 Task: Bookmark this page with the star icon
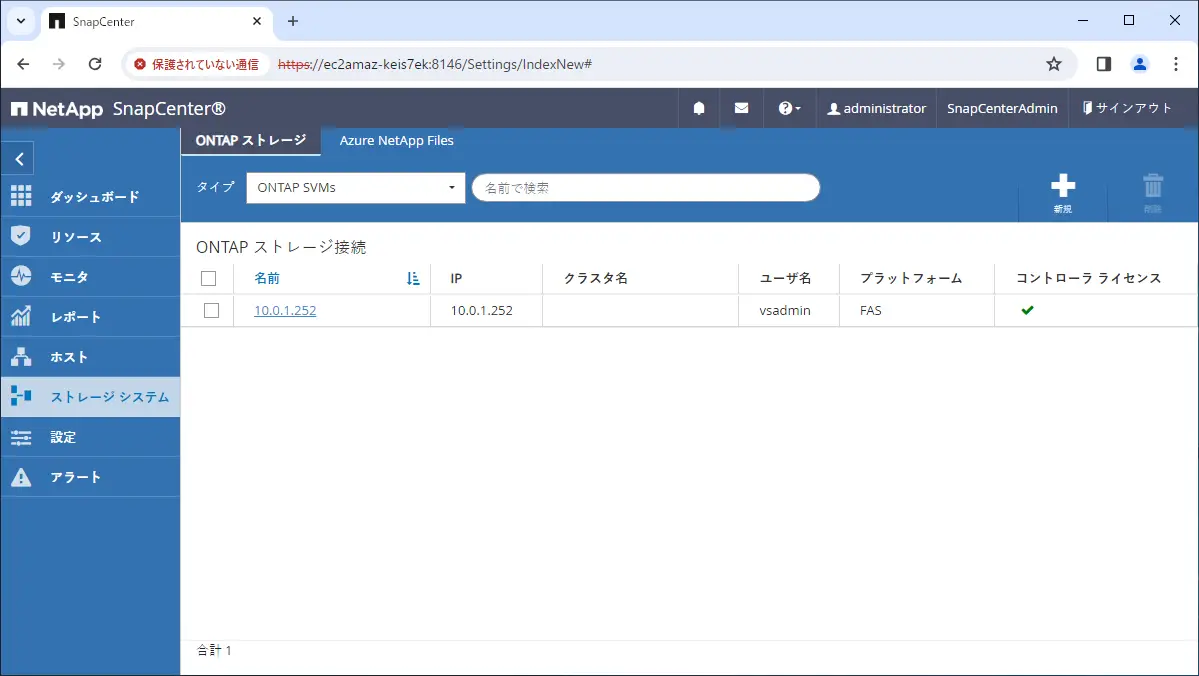click(x=1054, y=64)
